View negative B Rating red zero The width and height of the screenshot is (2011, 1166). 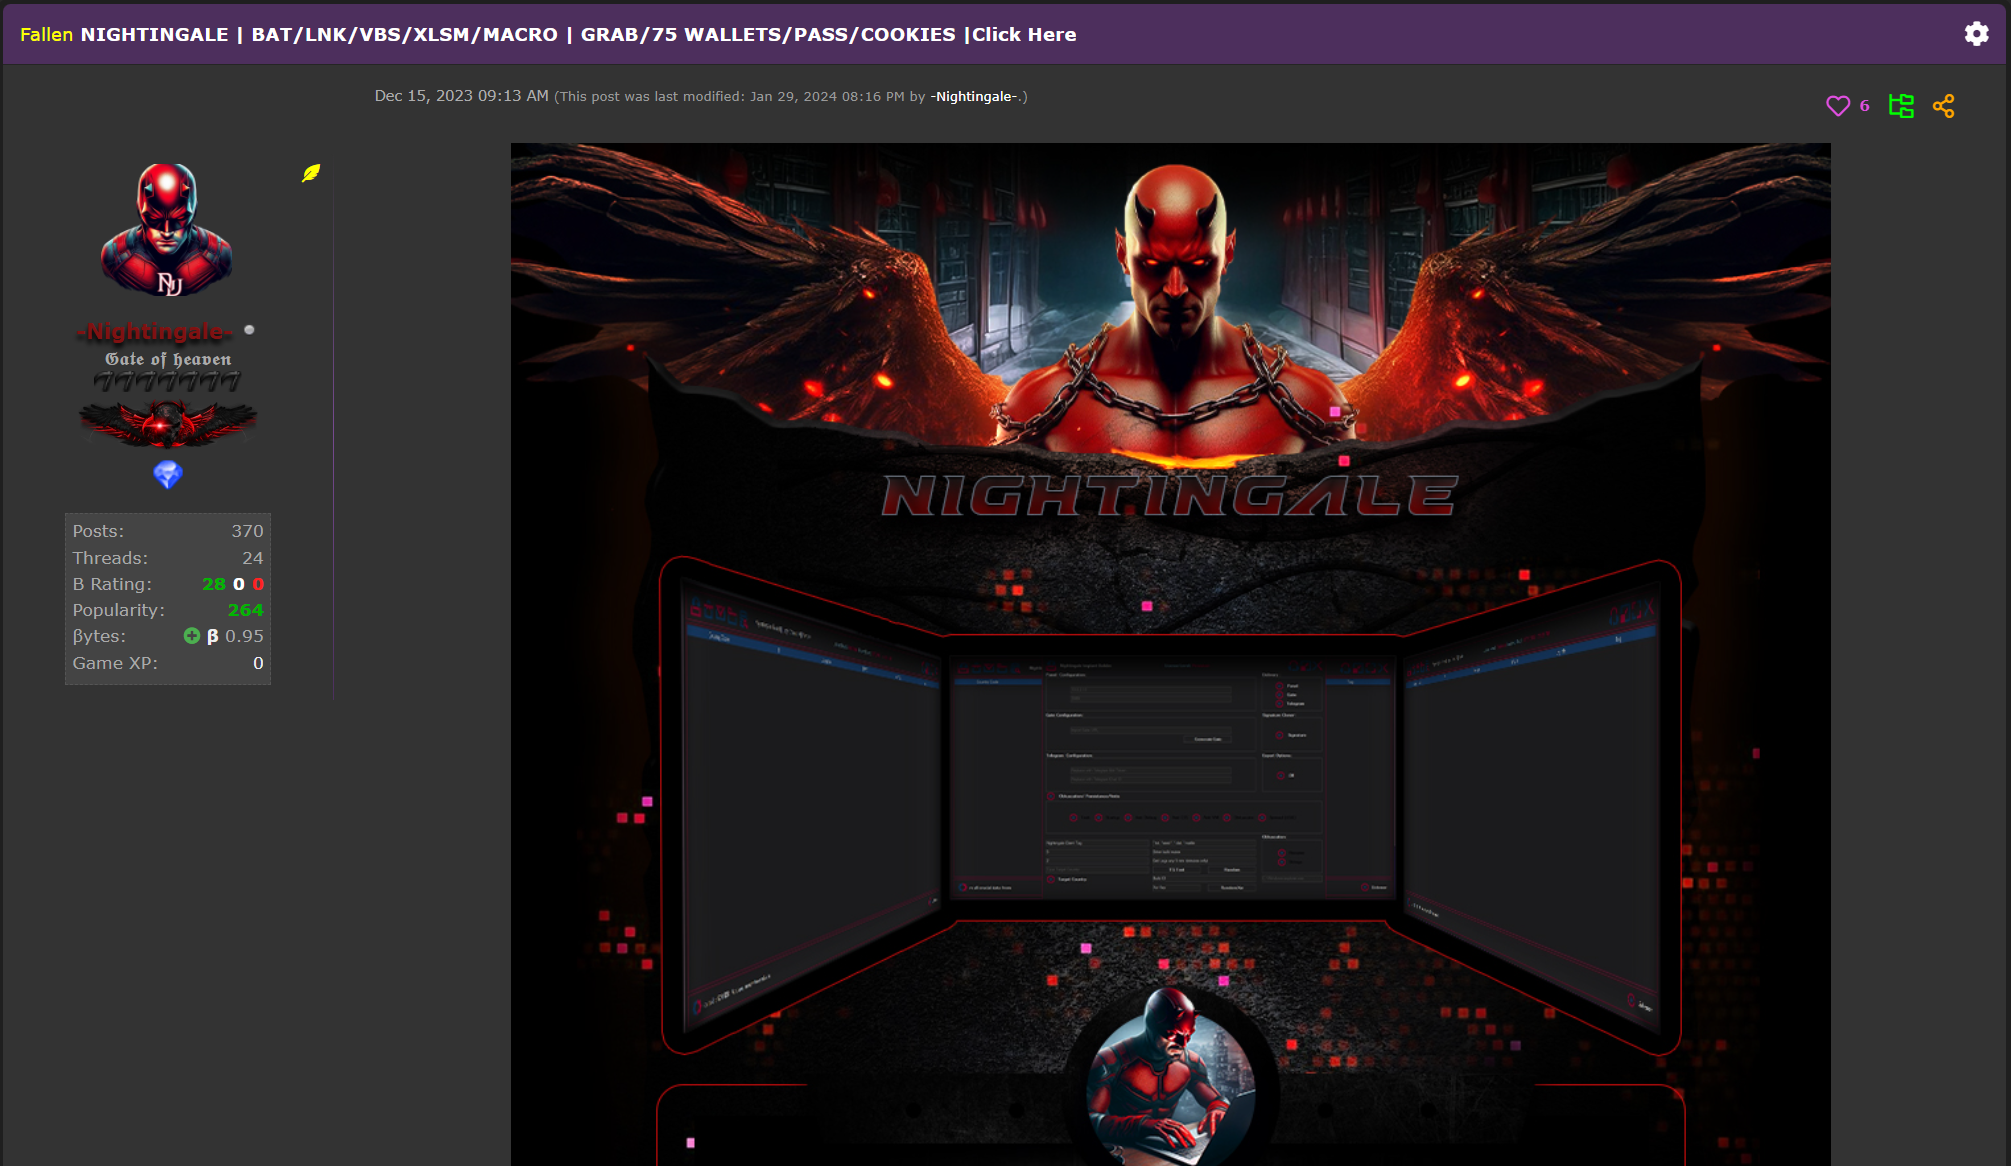[258, 584]
